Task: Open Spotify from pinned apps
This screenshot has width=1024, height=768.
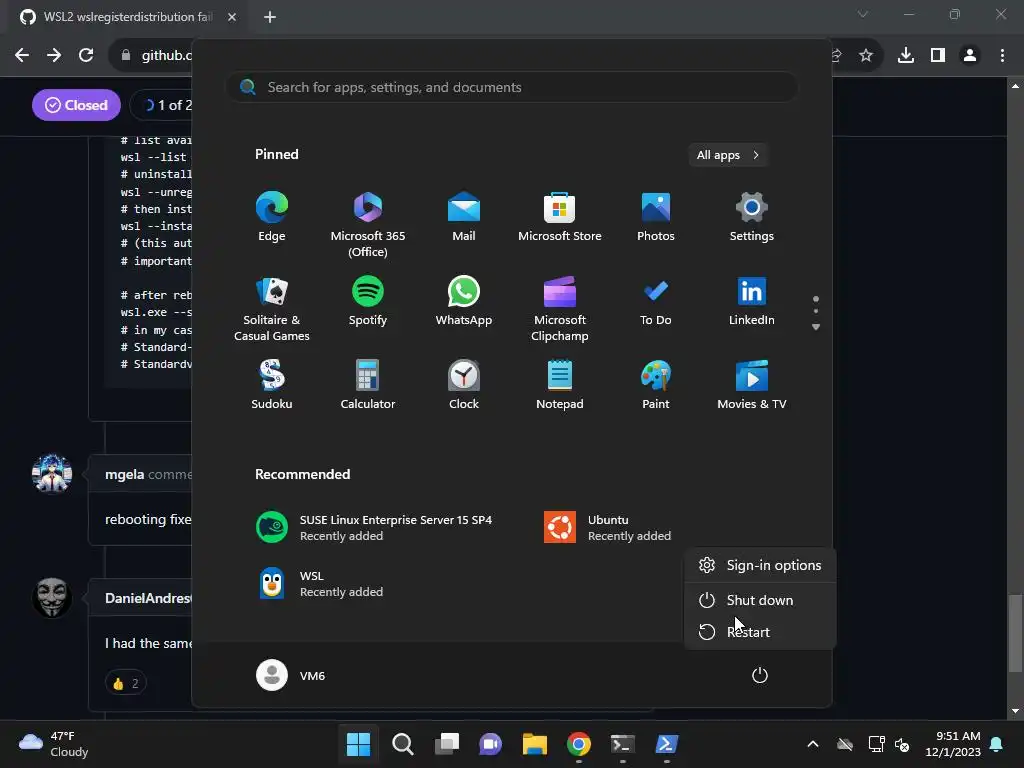Action: pyautogui.click(x=368, y=300)
